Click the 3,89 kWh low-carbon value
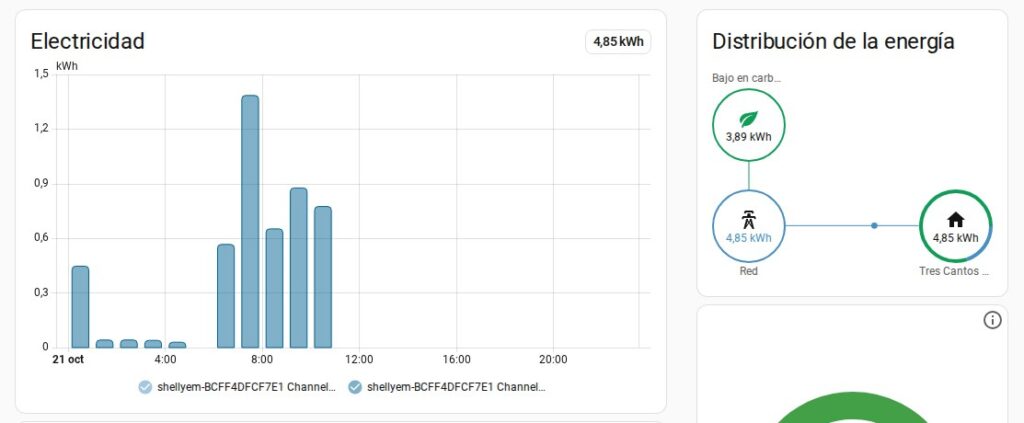This screenshot has width=1024, height=423. click(748, 137)
